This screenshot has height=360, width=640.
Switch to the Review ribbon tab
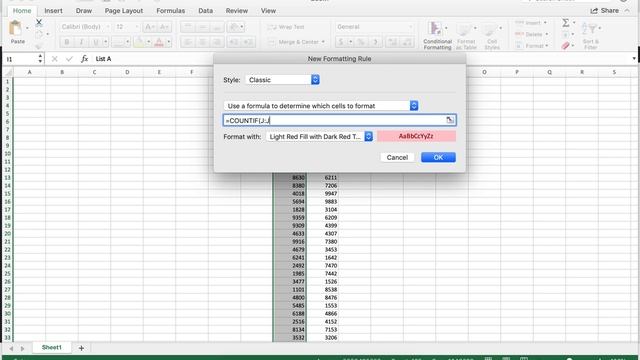tap(237, 11)
